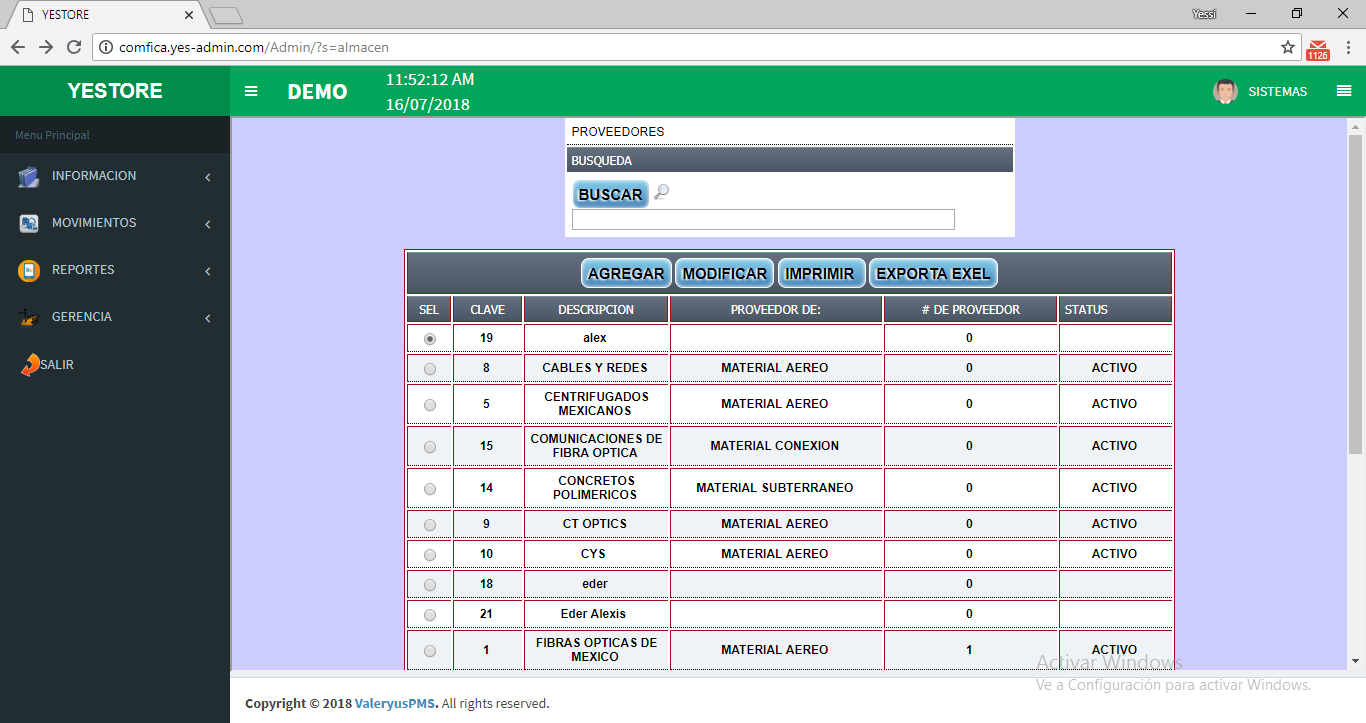Viewport: 1366px width, 723px height.
Task: Click the magnifying glass search icon
Action: (661, 193)
